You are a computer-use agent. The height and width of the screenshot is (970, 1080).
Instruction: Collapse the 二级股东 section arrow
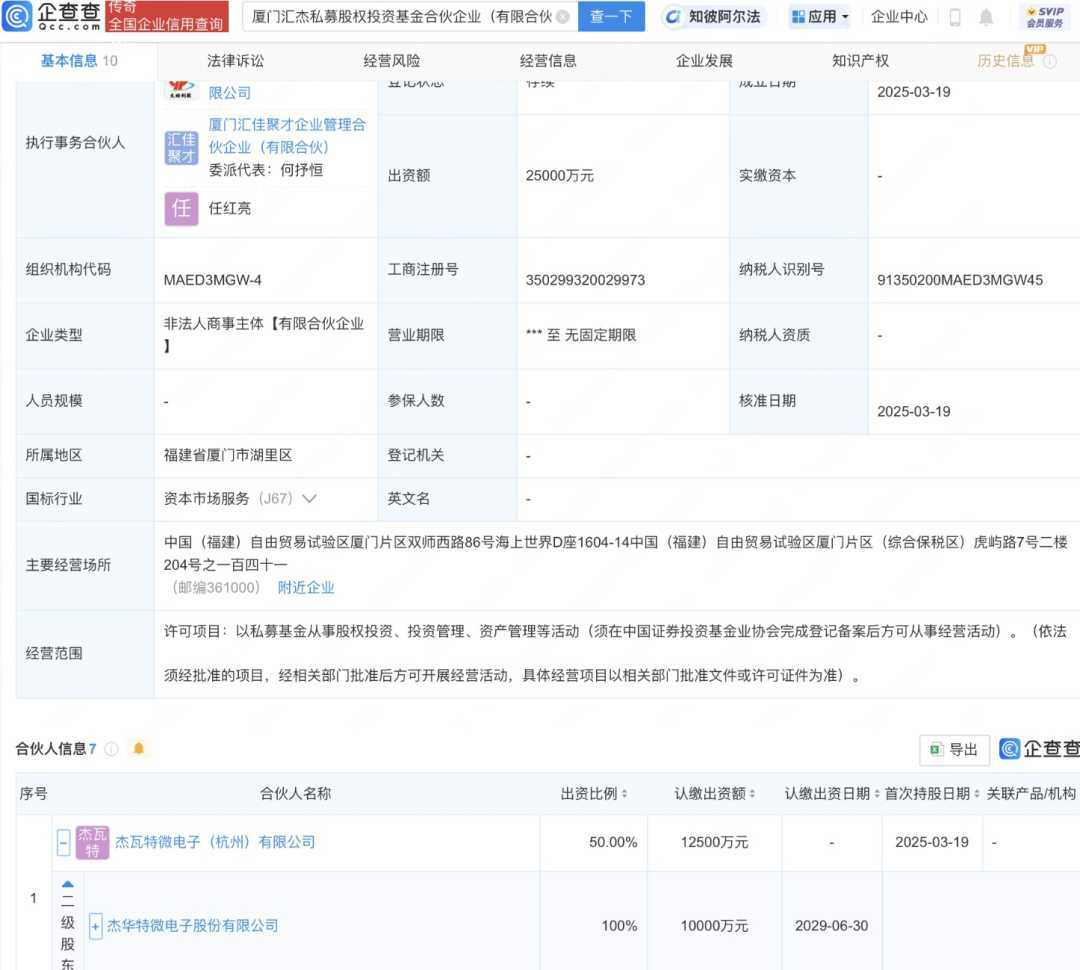tap(68, 884)
